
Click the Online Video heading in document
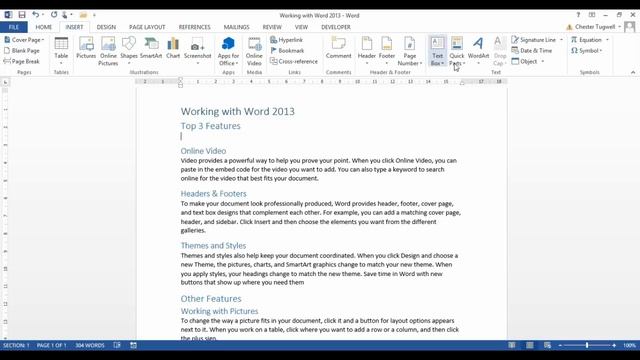(203, 151)
